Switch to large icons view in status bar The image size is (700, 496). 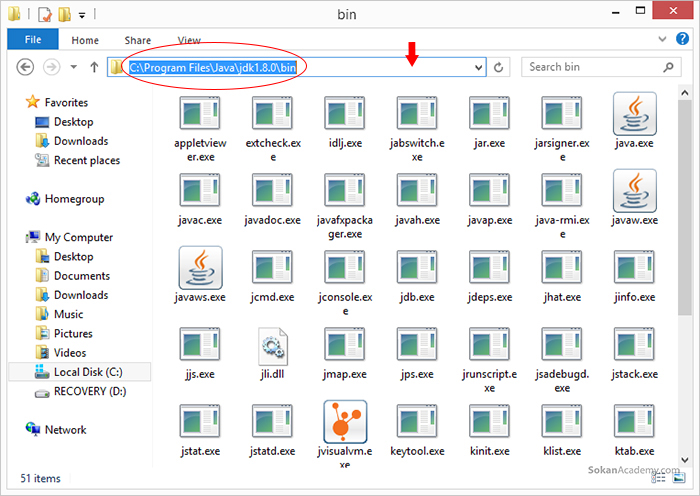(679, 478)
